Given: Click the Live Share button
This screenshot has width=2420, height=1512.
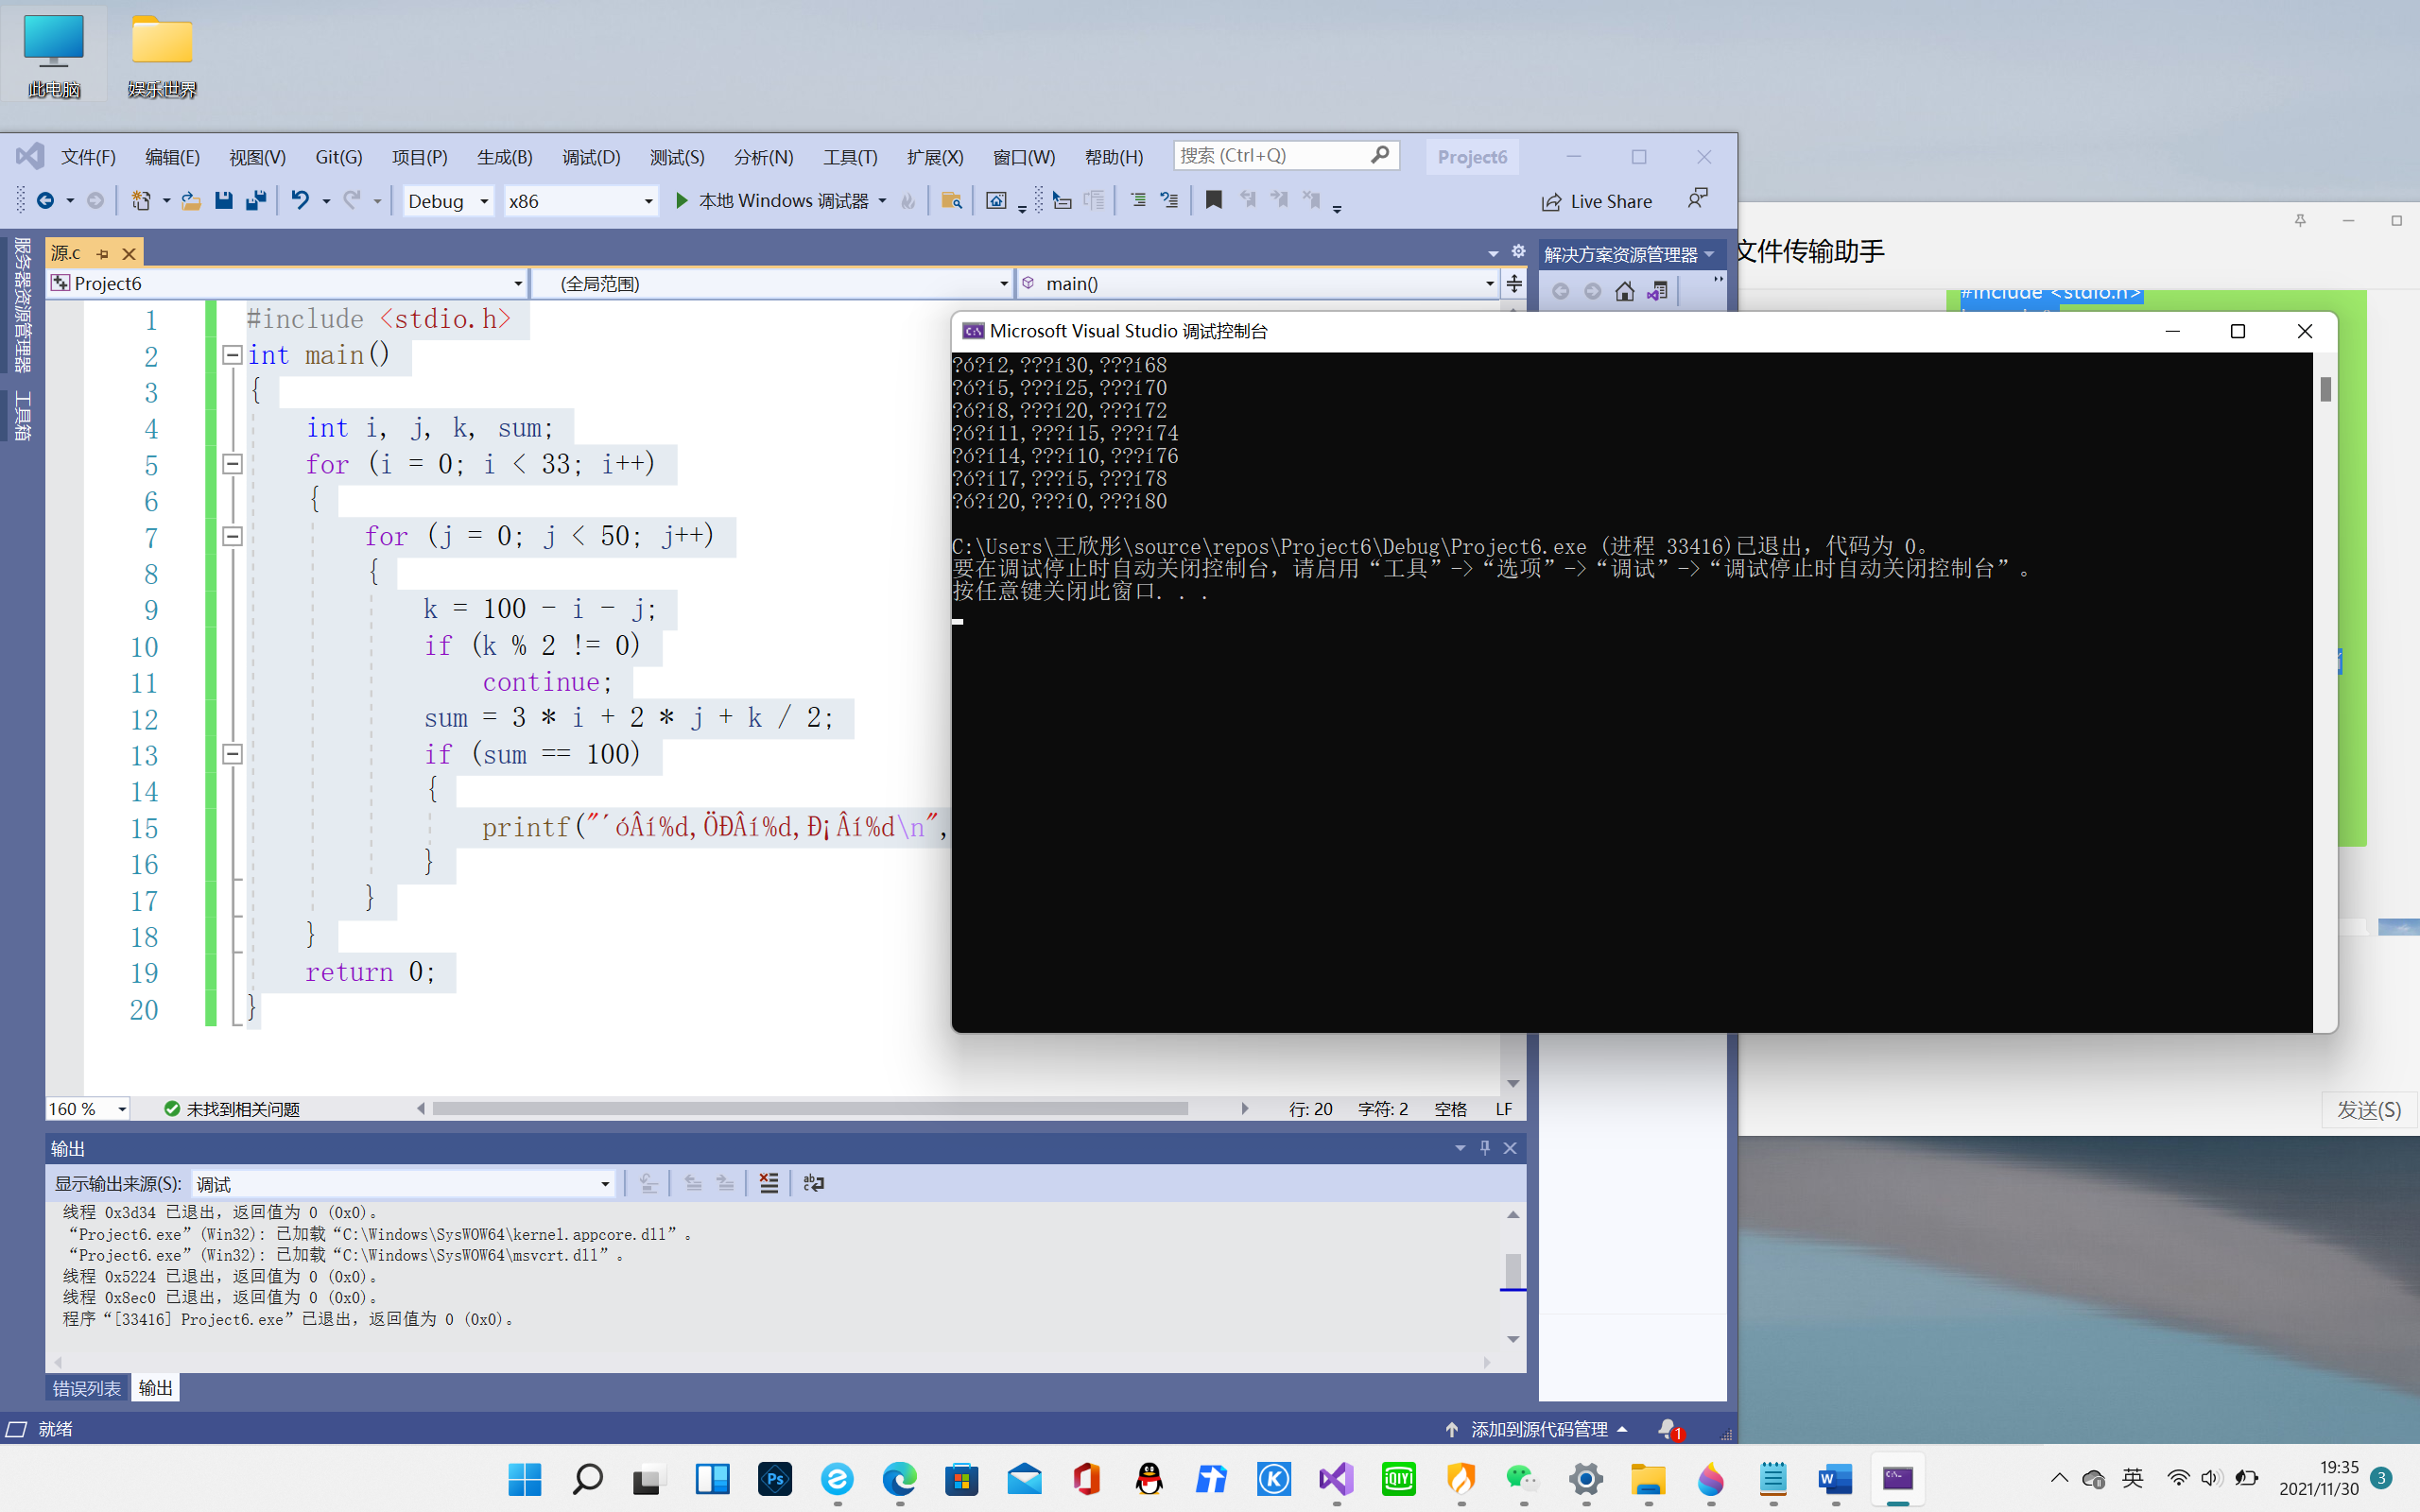Looking at the screenshot, I should coord(1597,201).
